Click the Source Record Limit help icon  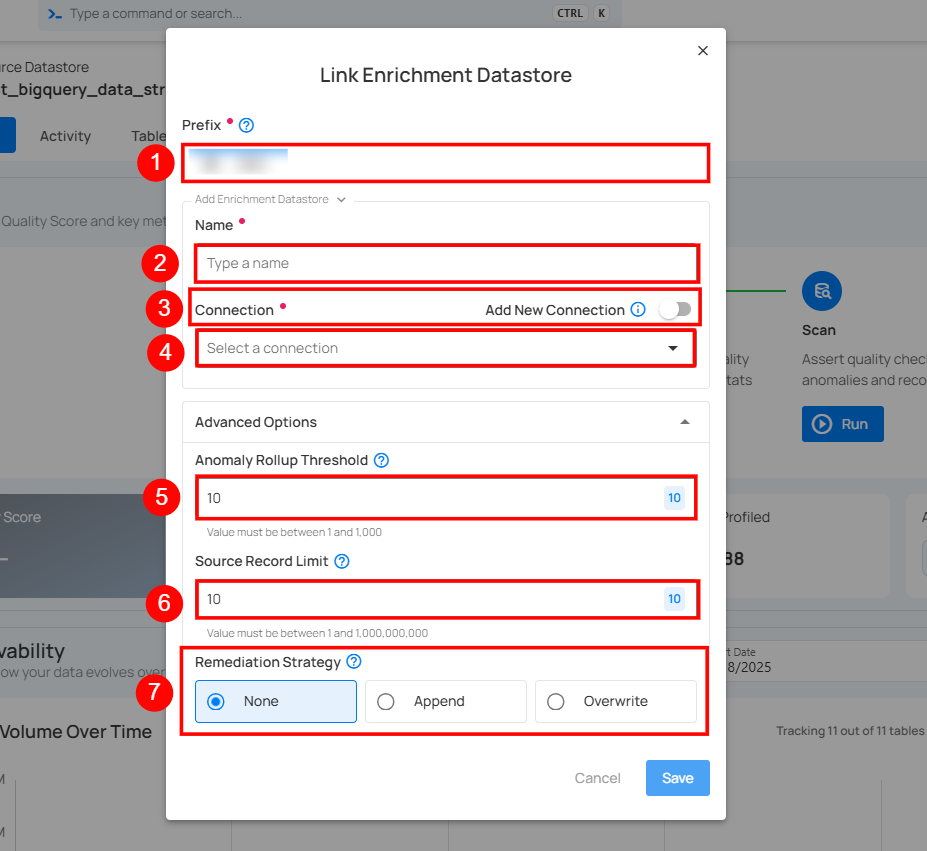[x=342, y=561]
